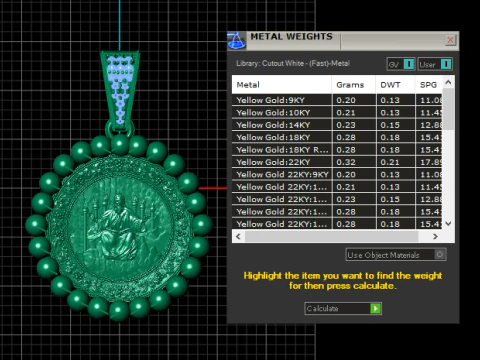Select the Yellow Gold 22KY:9KY row
The height and width of the screenshot is (360, 480).
(337, 174)
